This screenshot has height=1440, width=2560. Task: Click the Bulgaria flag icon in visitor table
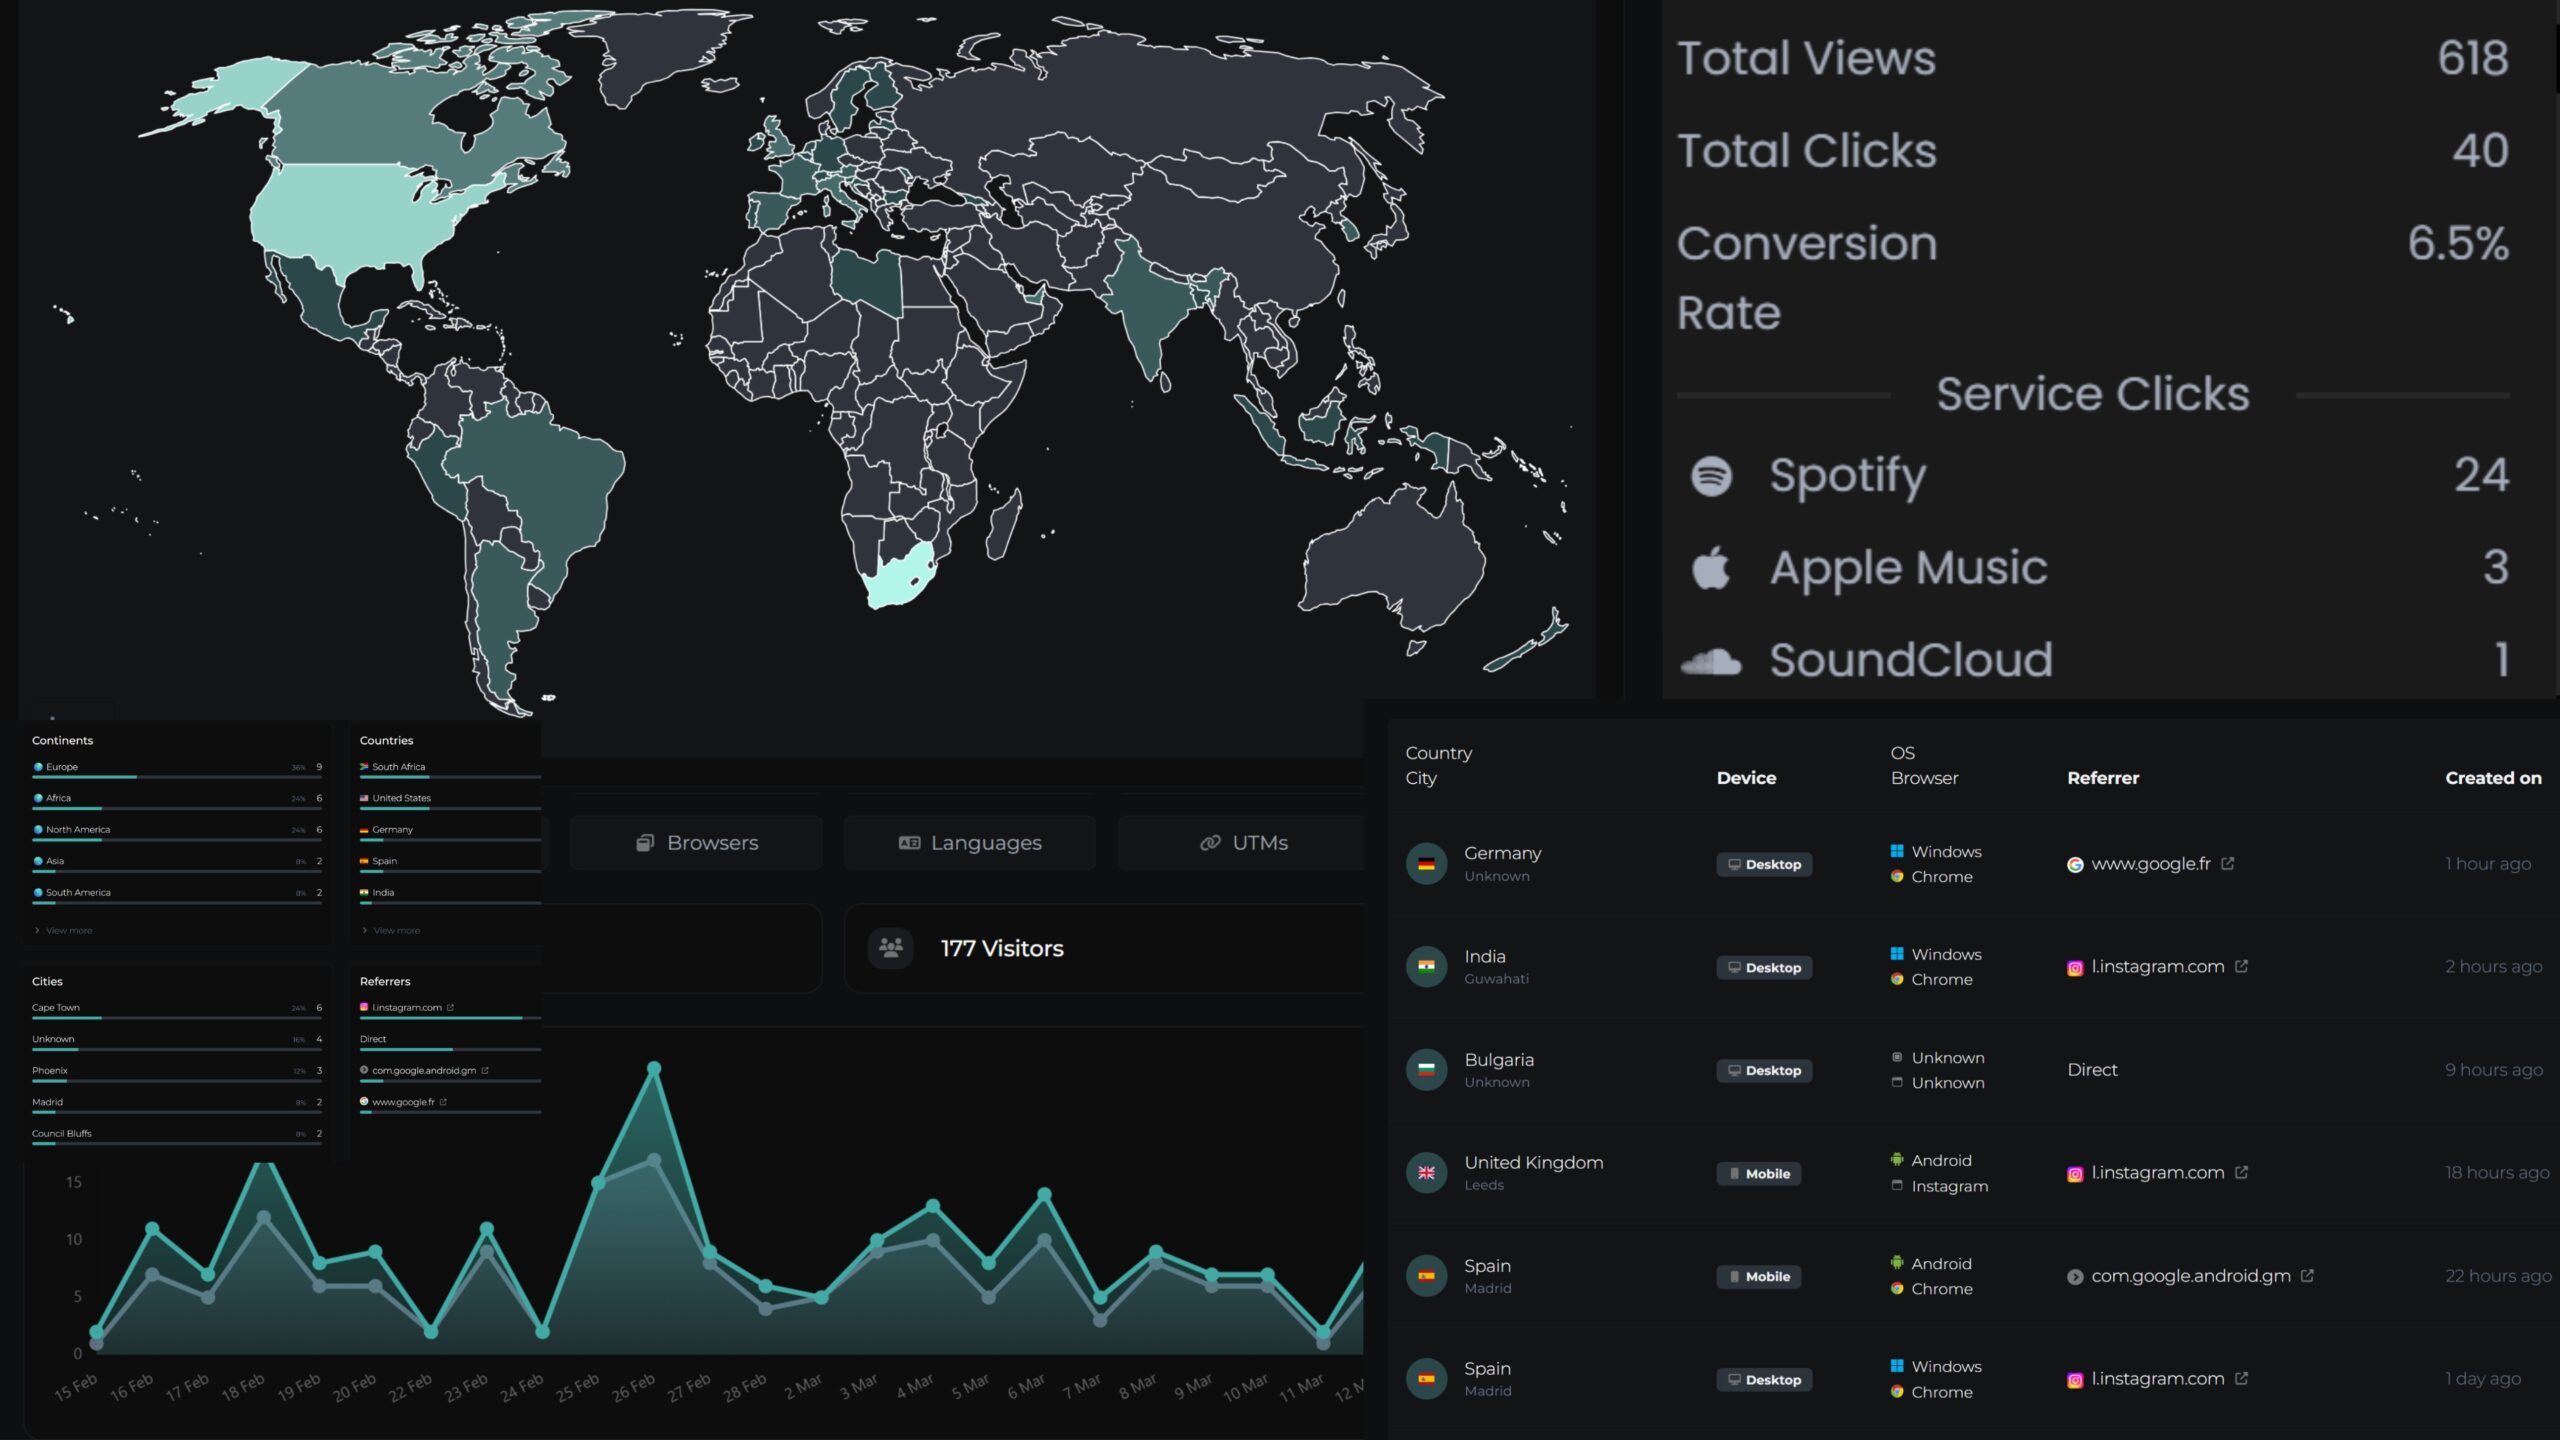tap(1426, 1070)
